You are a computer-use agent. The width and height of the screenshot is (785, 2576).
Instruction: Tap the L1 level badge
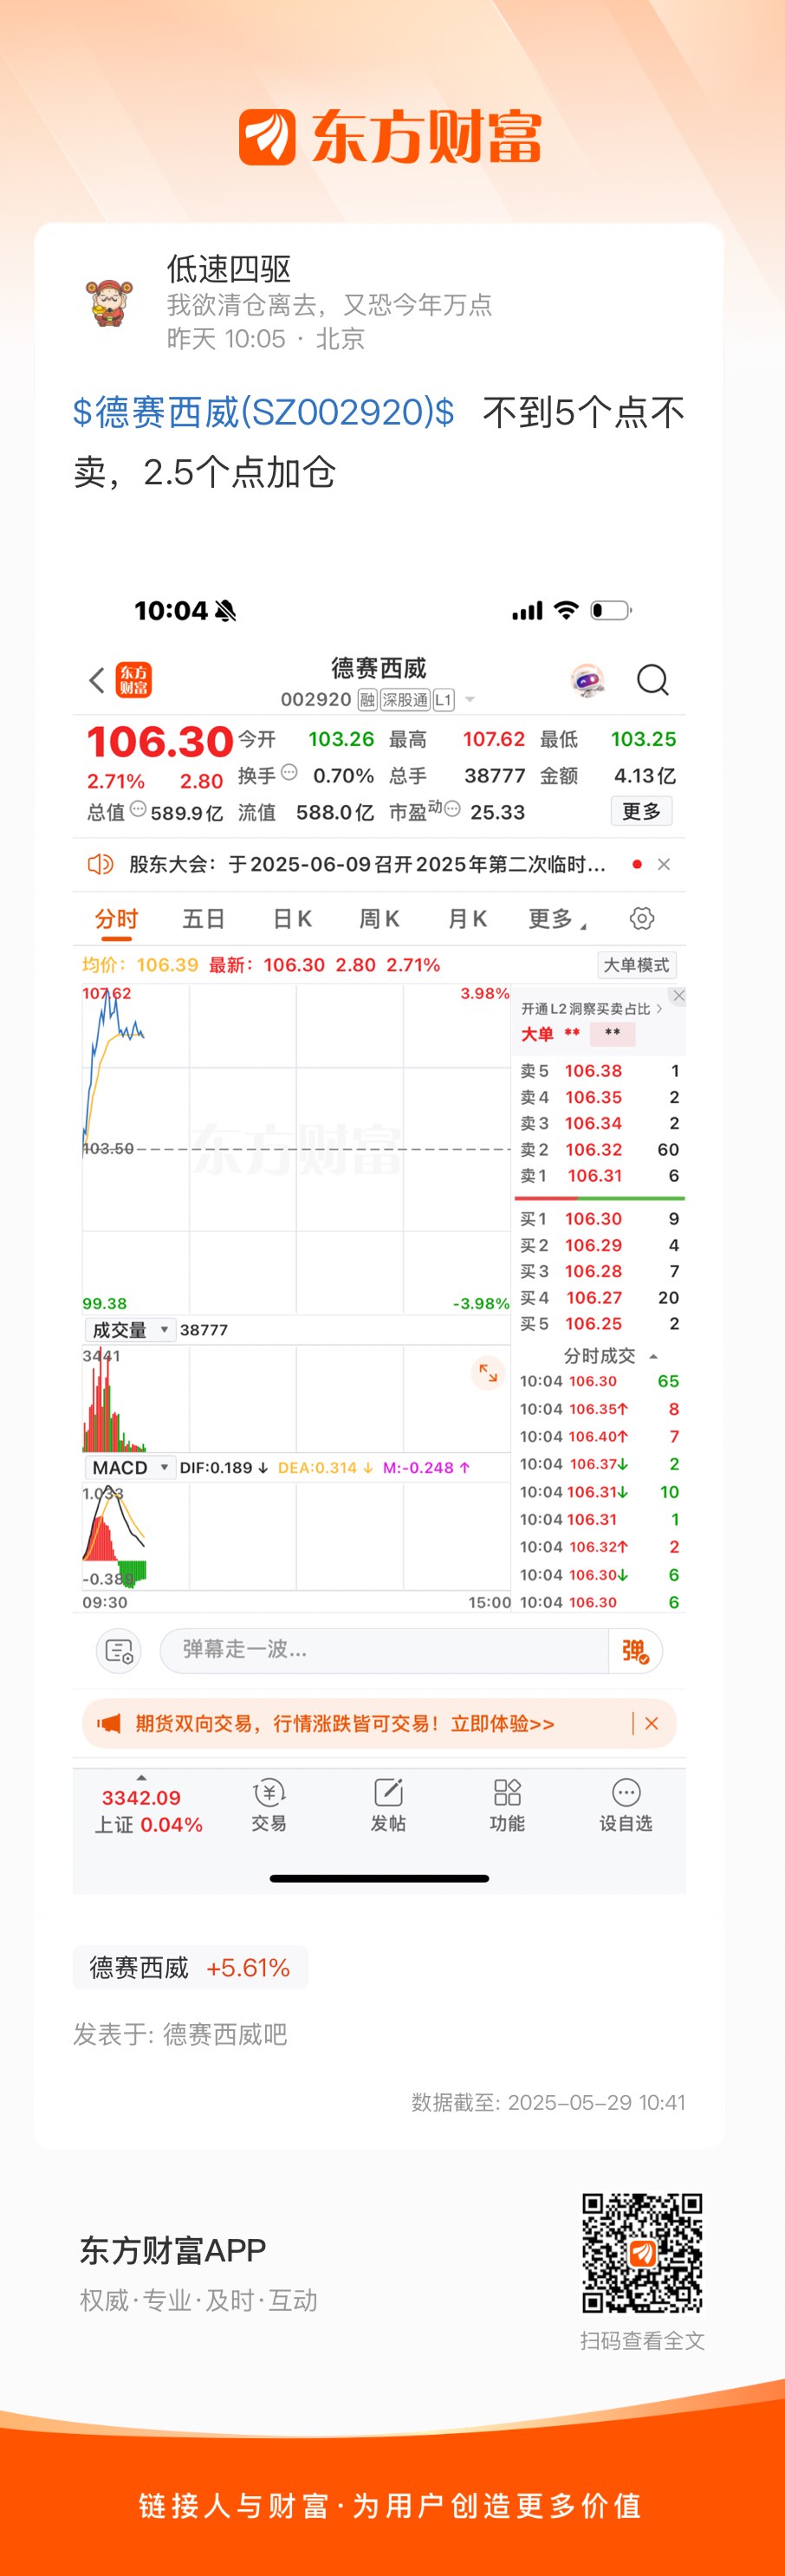[x=443, y=700]
